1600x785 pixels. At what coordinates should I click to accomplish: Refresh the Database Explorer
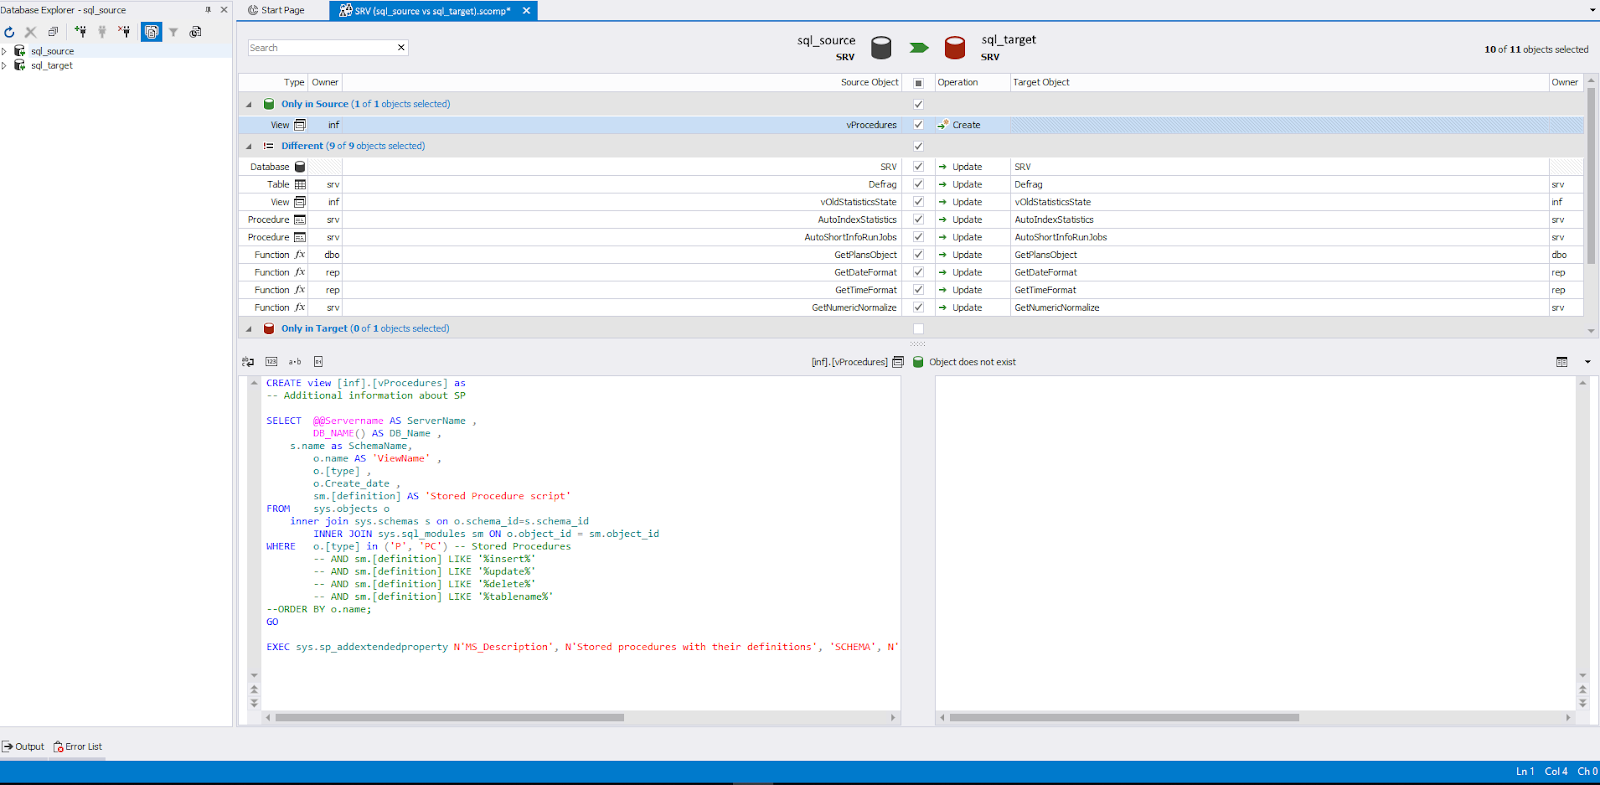tap(9, 32)
